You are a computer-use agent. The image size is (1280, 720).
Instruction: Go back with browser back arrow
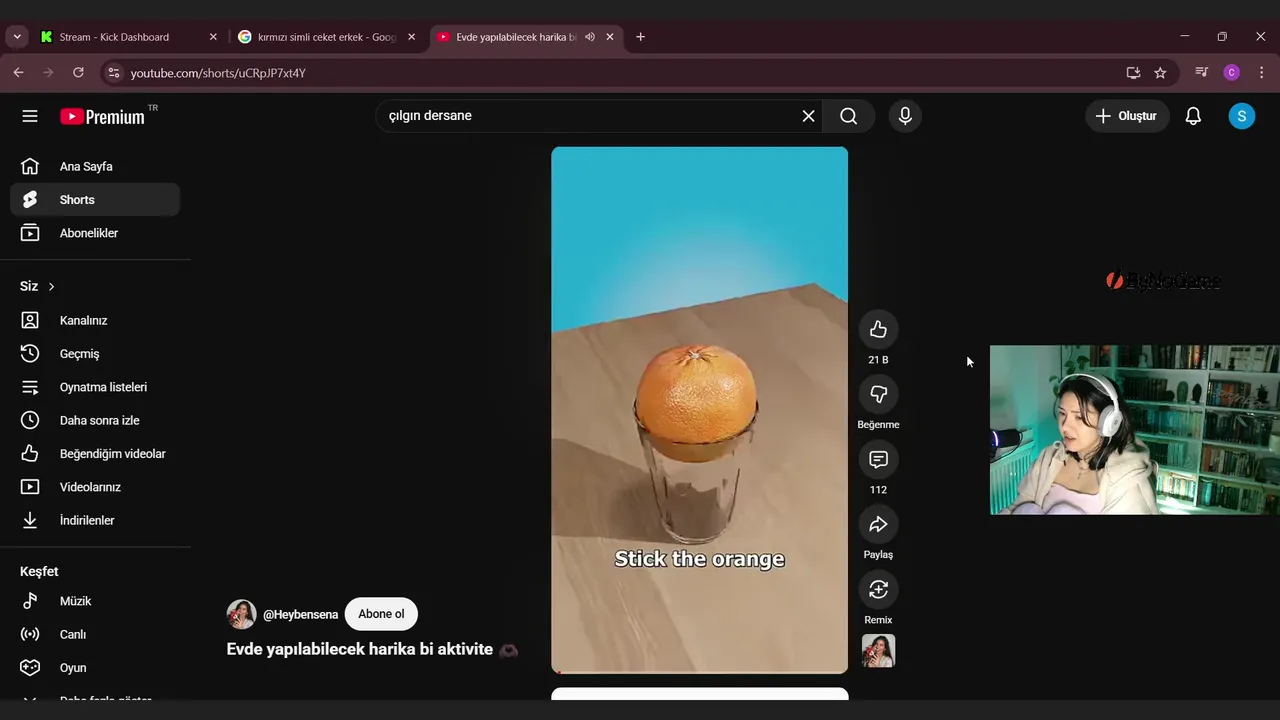(x=18, y=73)
